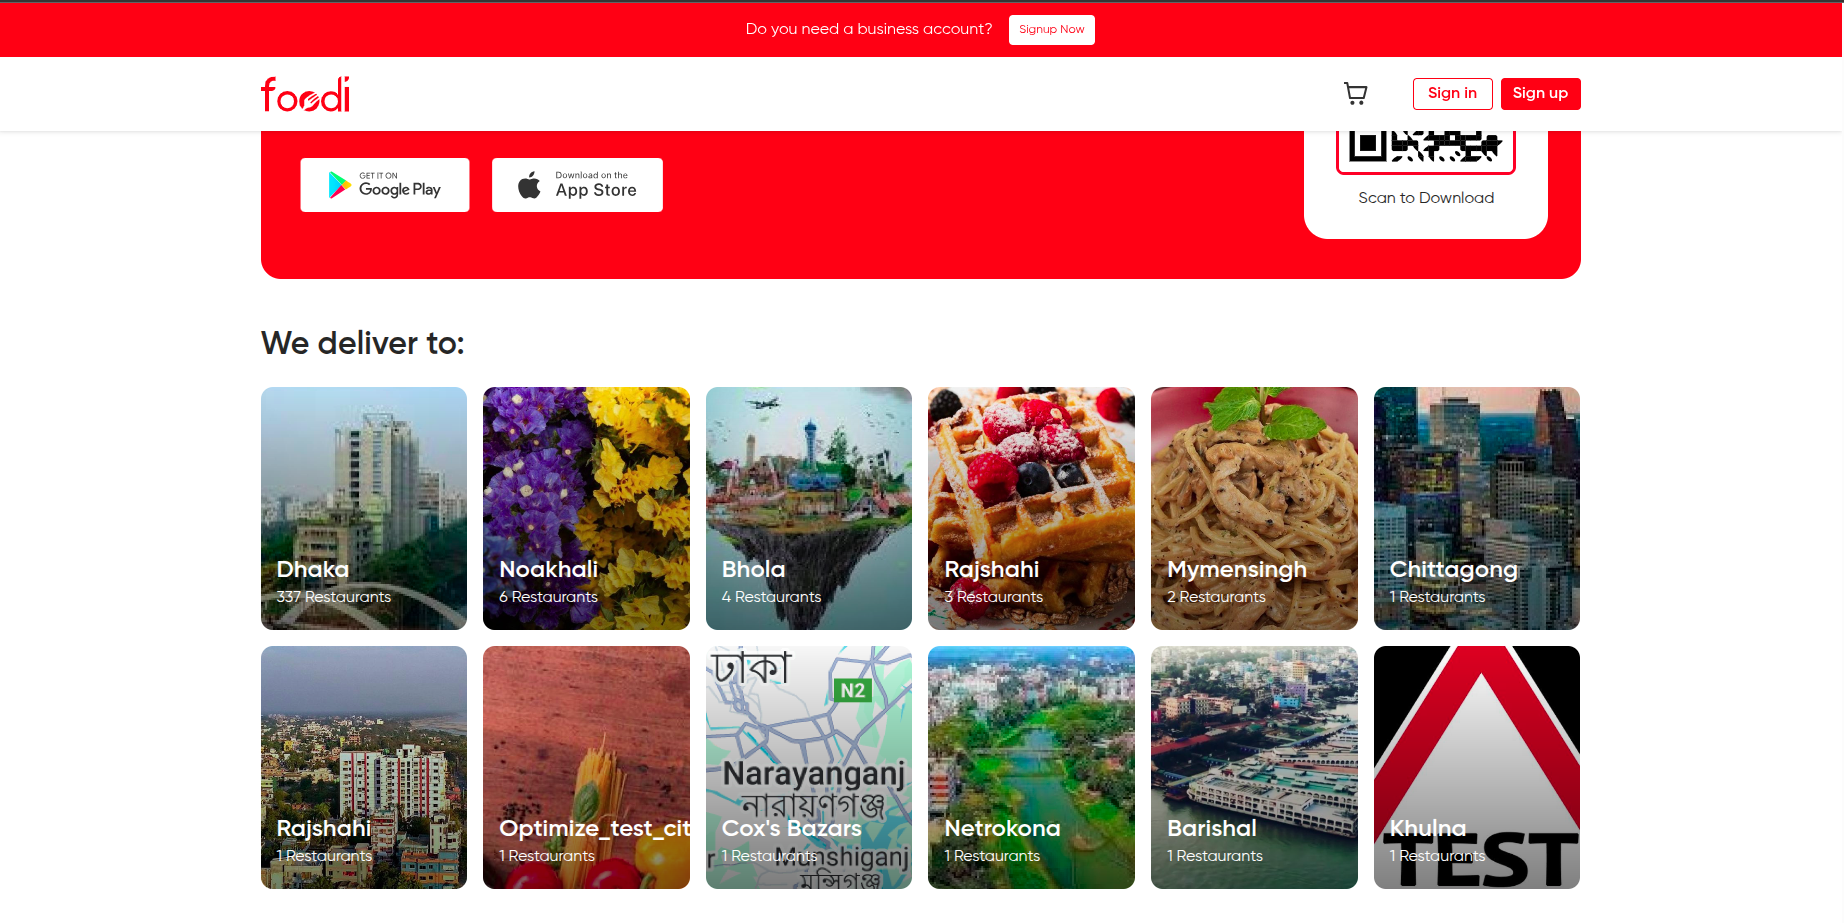Click the Sign up button
The width and height of the screenshot is (1844, 923).
[x=1540, y=94]
